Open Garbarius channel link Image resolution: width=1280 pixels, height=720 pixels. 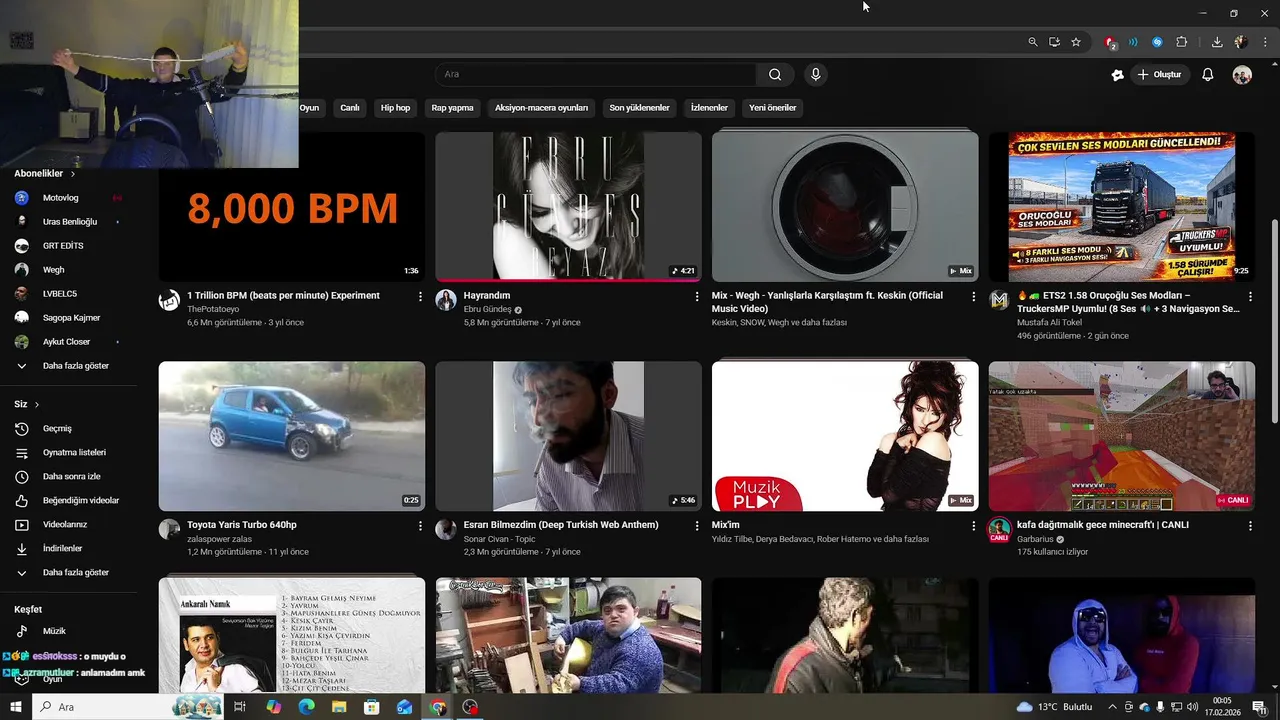point(1035,539)
